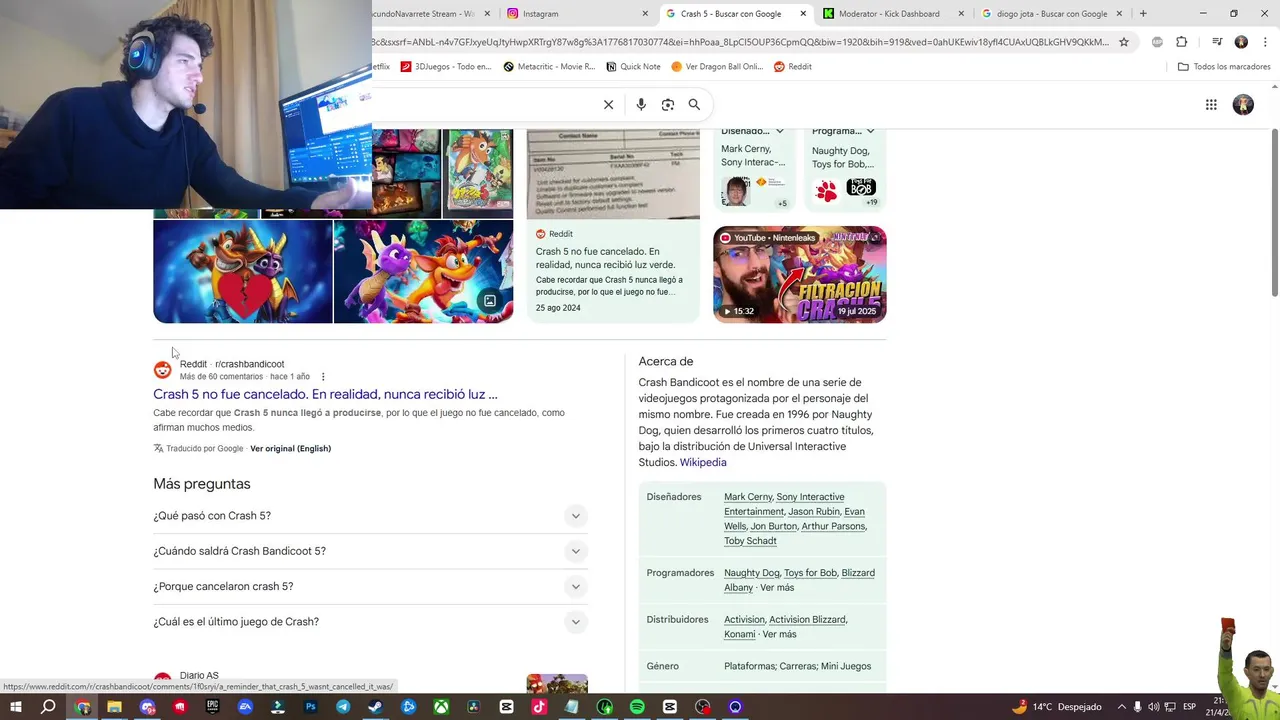This screenshot has height=720, width=1280.
Task: Close the Instagram tab
Action: coord(645,14)
